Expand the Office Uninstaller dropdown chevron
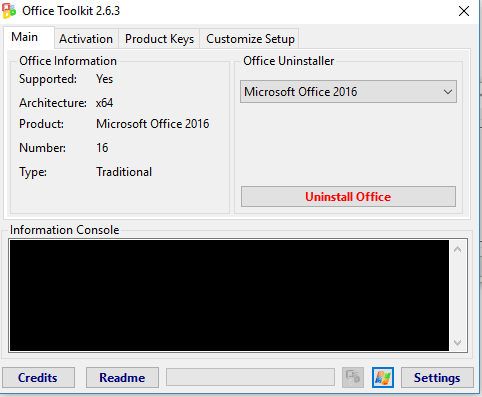The image size is (482, 397). tap(448, 92)
